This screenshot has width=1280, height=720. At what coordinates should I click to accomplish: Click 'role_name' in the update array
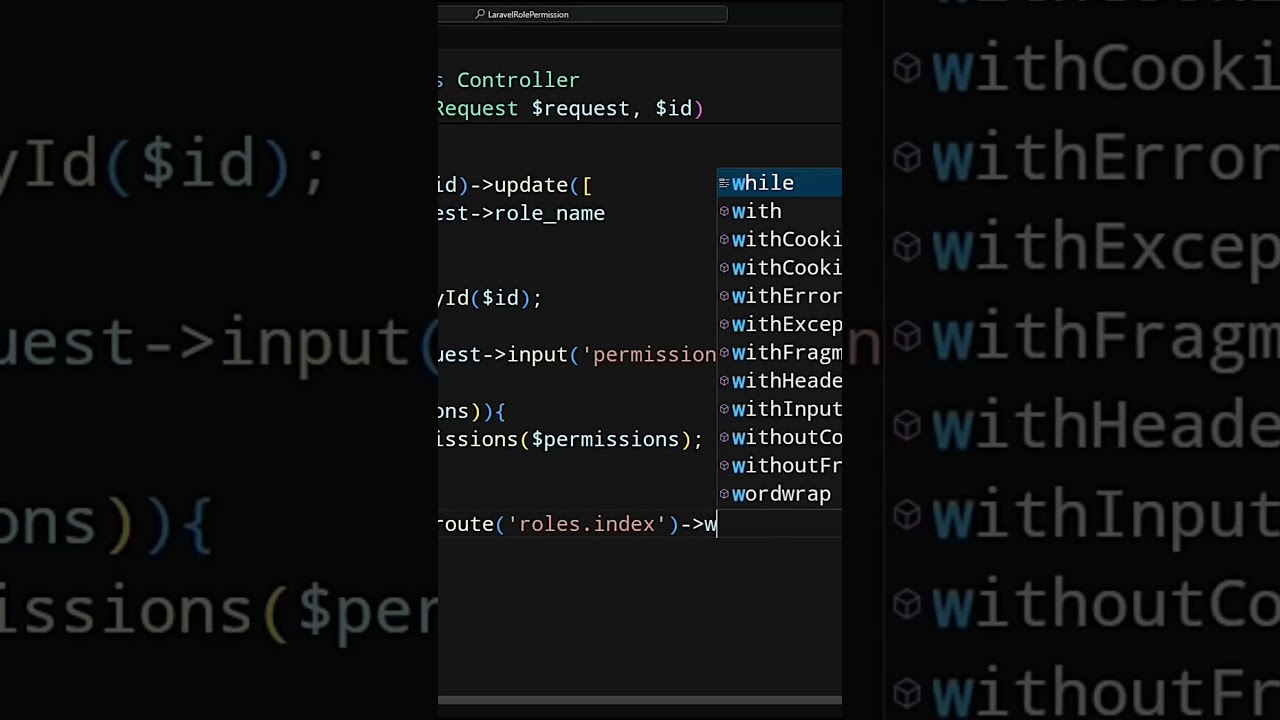pos(550,213)
